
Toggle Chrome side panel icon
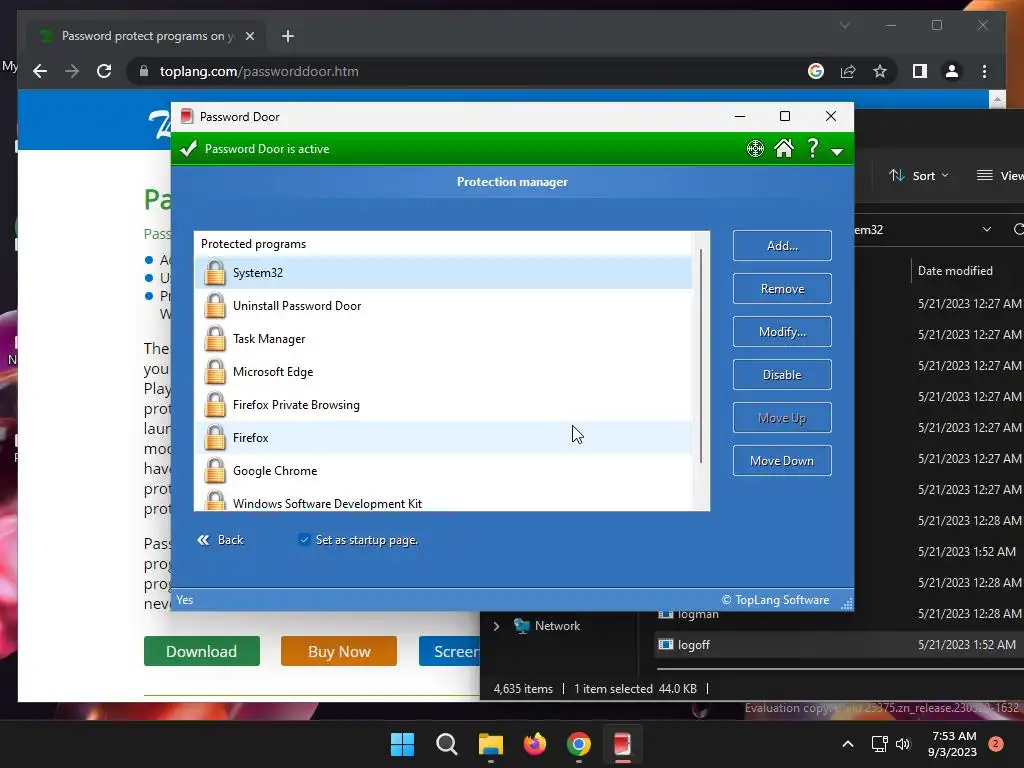point(920,71)
